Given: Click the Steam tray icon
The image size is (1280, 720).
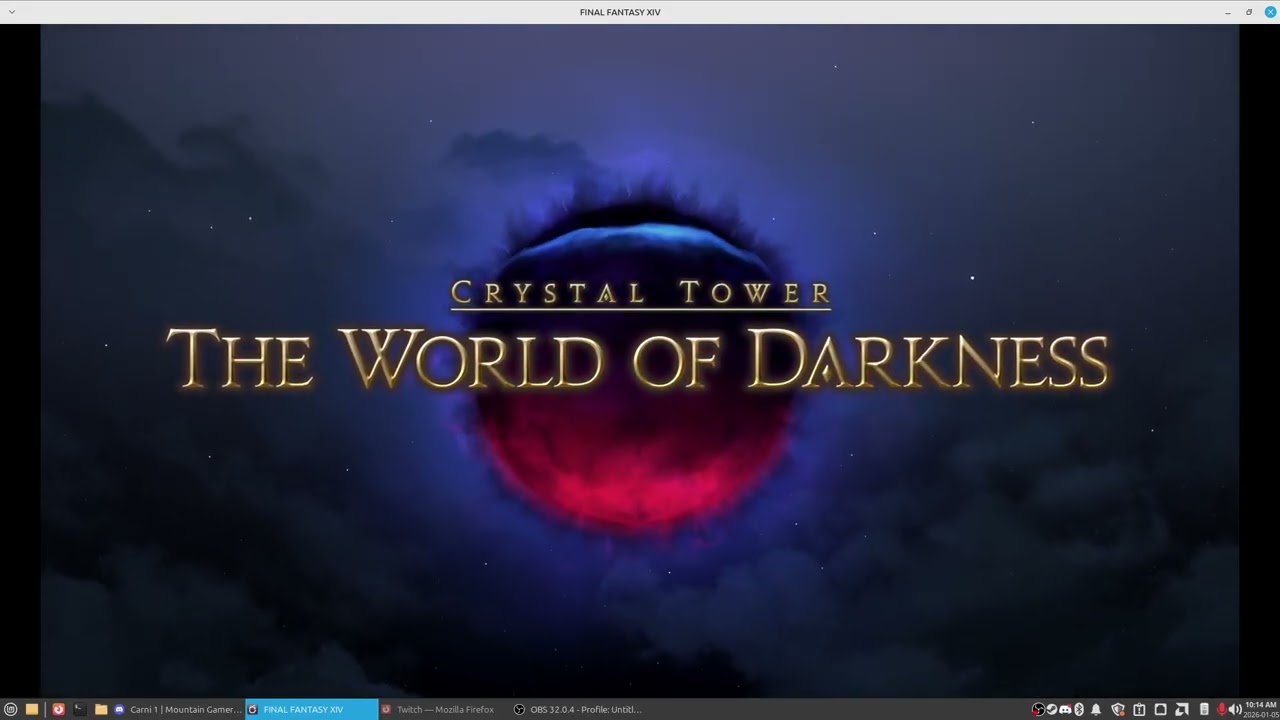Looking at the screenshot, I should [1052, 709].
